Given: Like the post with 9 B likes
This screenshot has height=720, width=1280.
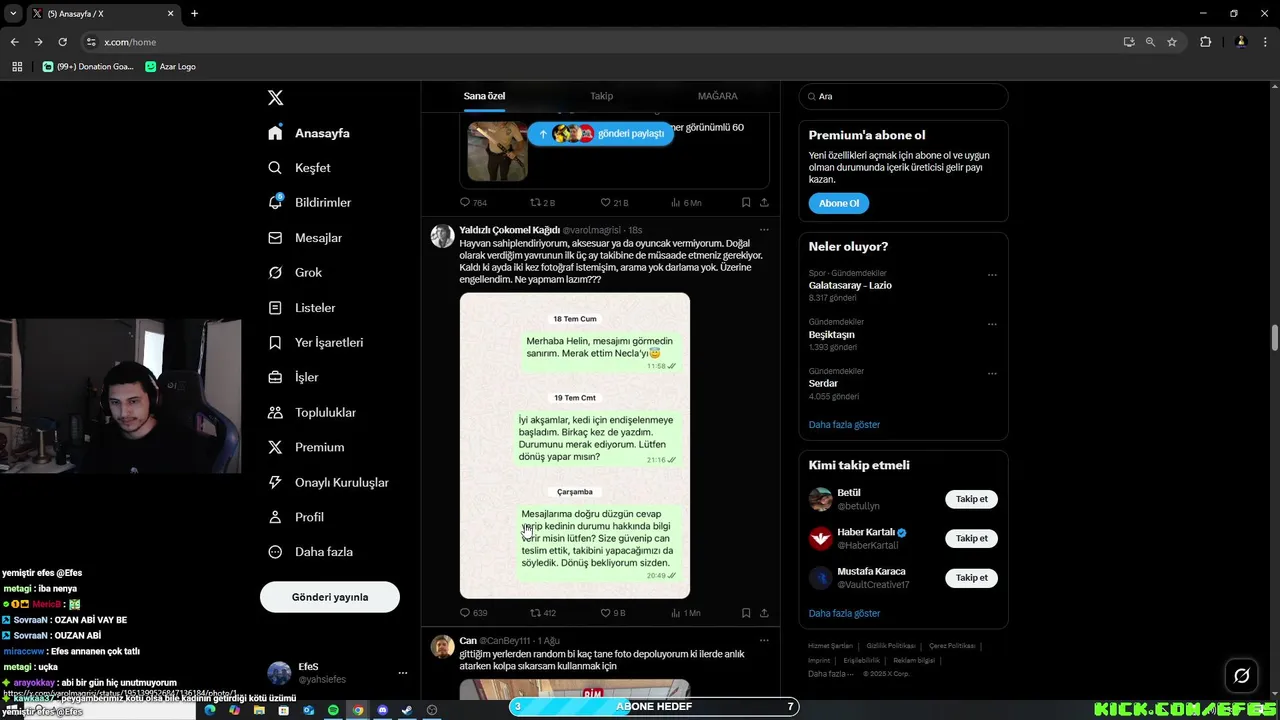Looking at the screenshot, I should [x=605, y=613].
